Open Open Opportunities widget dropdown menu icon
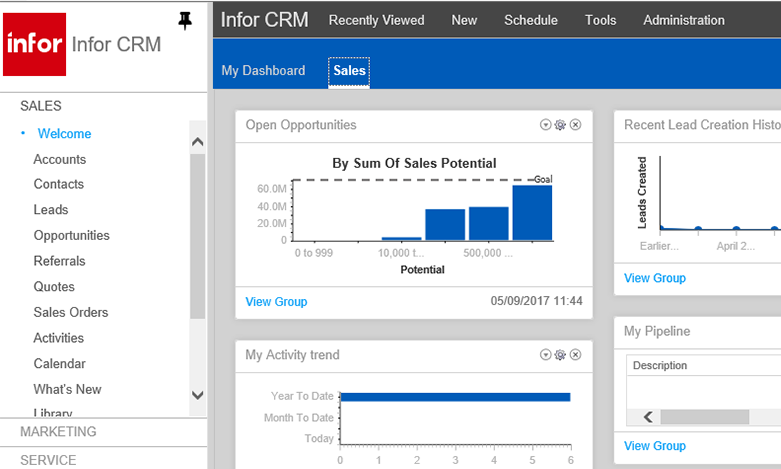Viewport: 781px width, 469px height. pos(545,125)
